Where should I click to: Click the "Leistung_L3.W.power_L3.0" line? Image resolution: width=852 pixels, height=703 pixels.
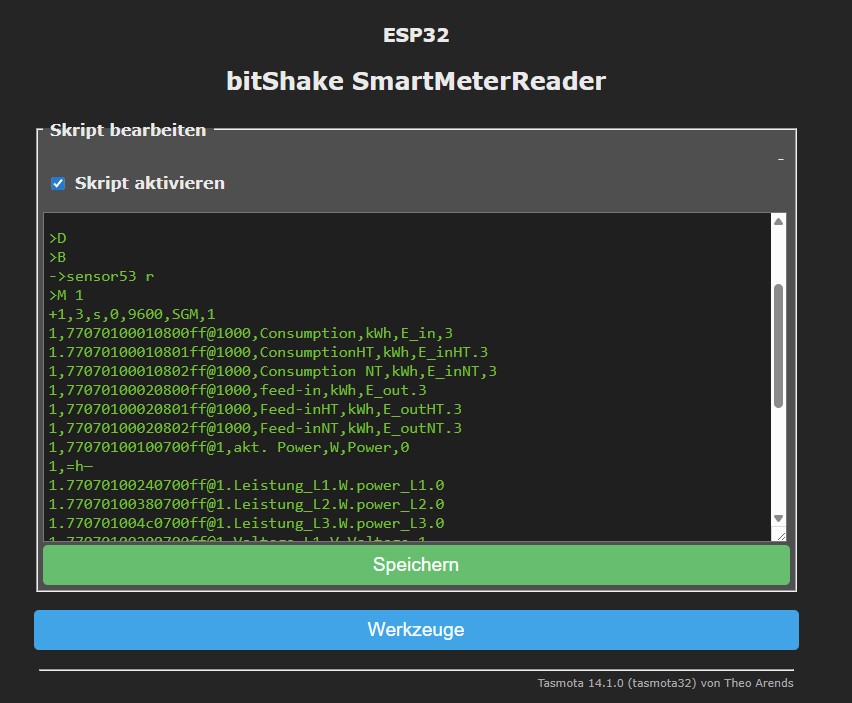[x=247, y=524]
